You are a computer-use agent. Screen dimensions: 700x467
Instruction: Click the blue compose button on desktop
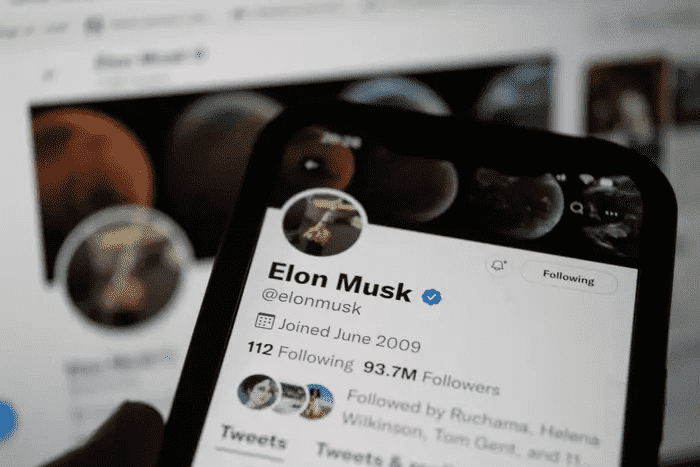coord(7,421)
